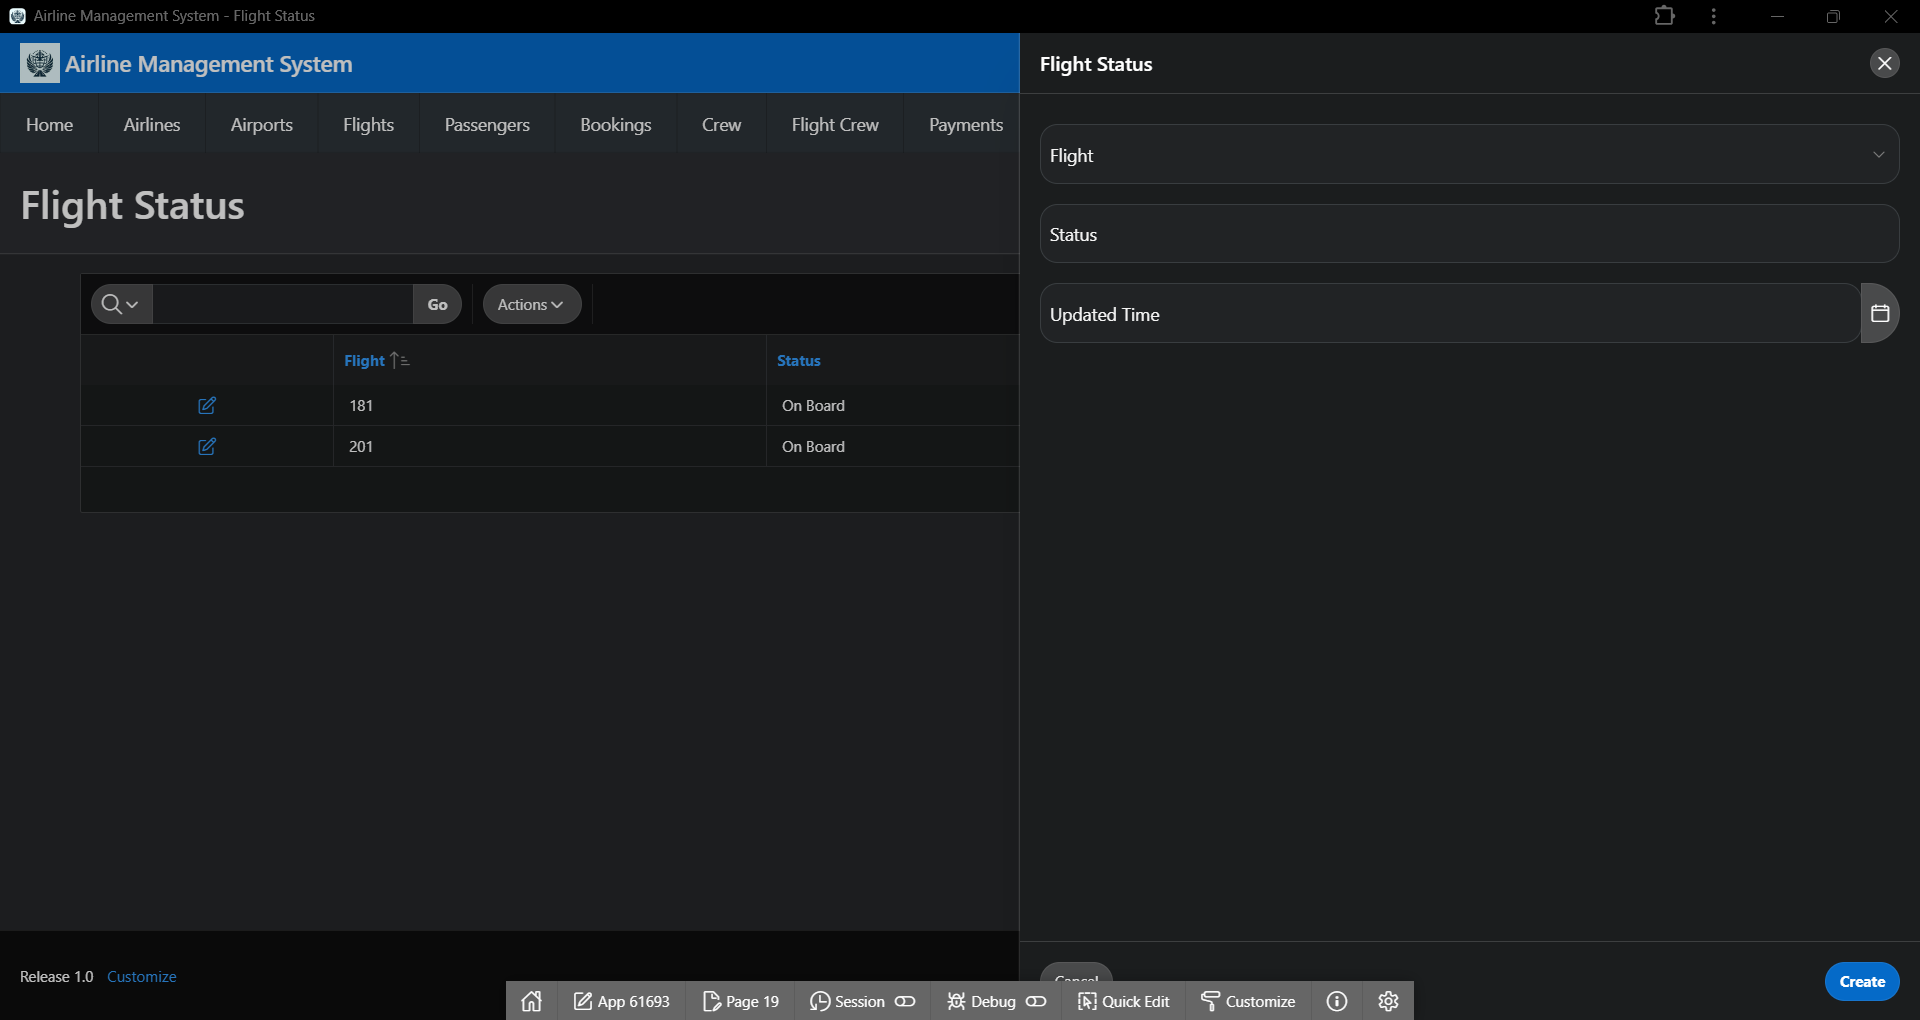Activate Quick Edit in the developer toolbar
The height and width of the screenshot is (1020, 1920).
(1123, 1001)
